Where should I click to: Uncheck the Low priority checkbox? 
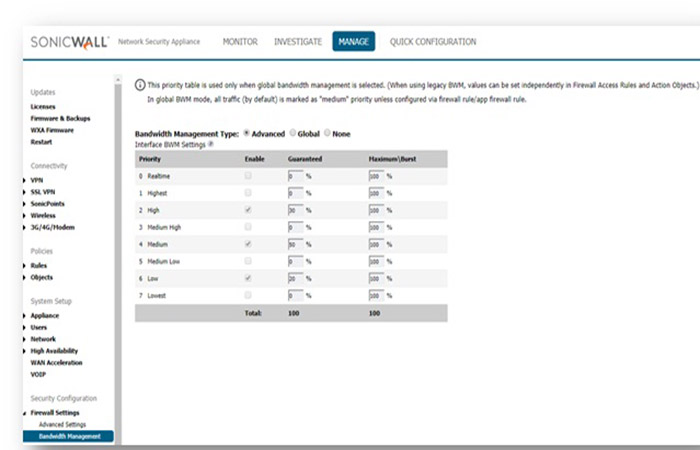pyautogui.click(x=248, y=278)
